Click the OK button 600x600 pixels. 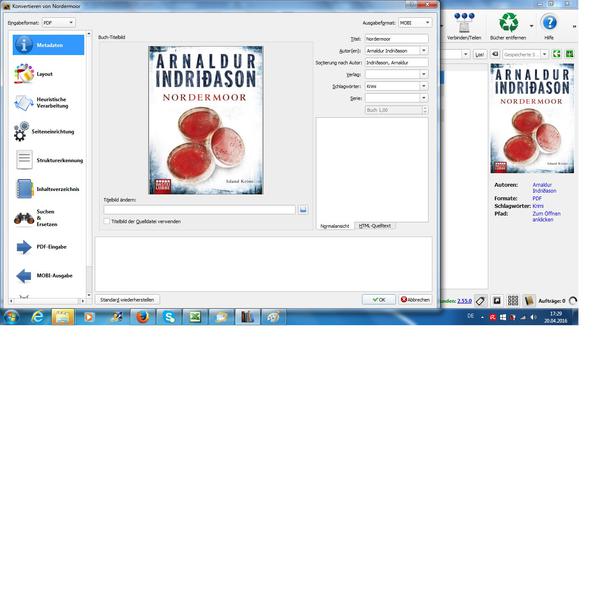(379, 300)
